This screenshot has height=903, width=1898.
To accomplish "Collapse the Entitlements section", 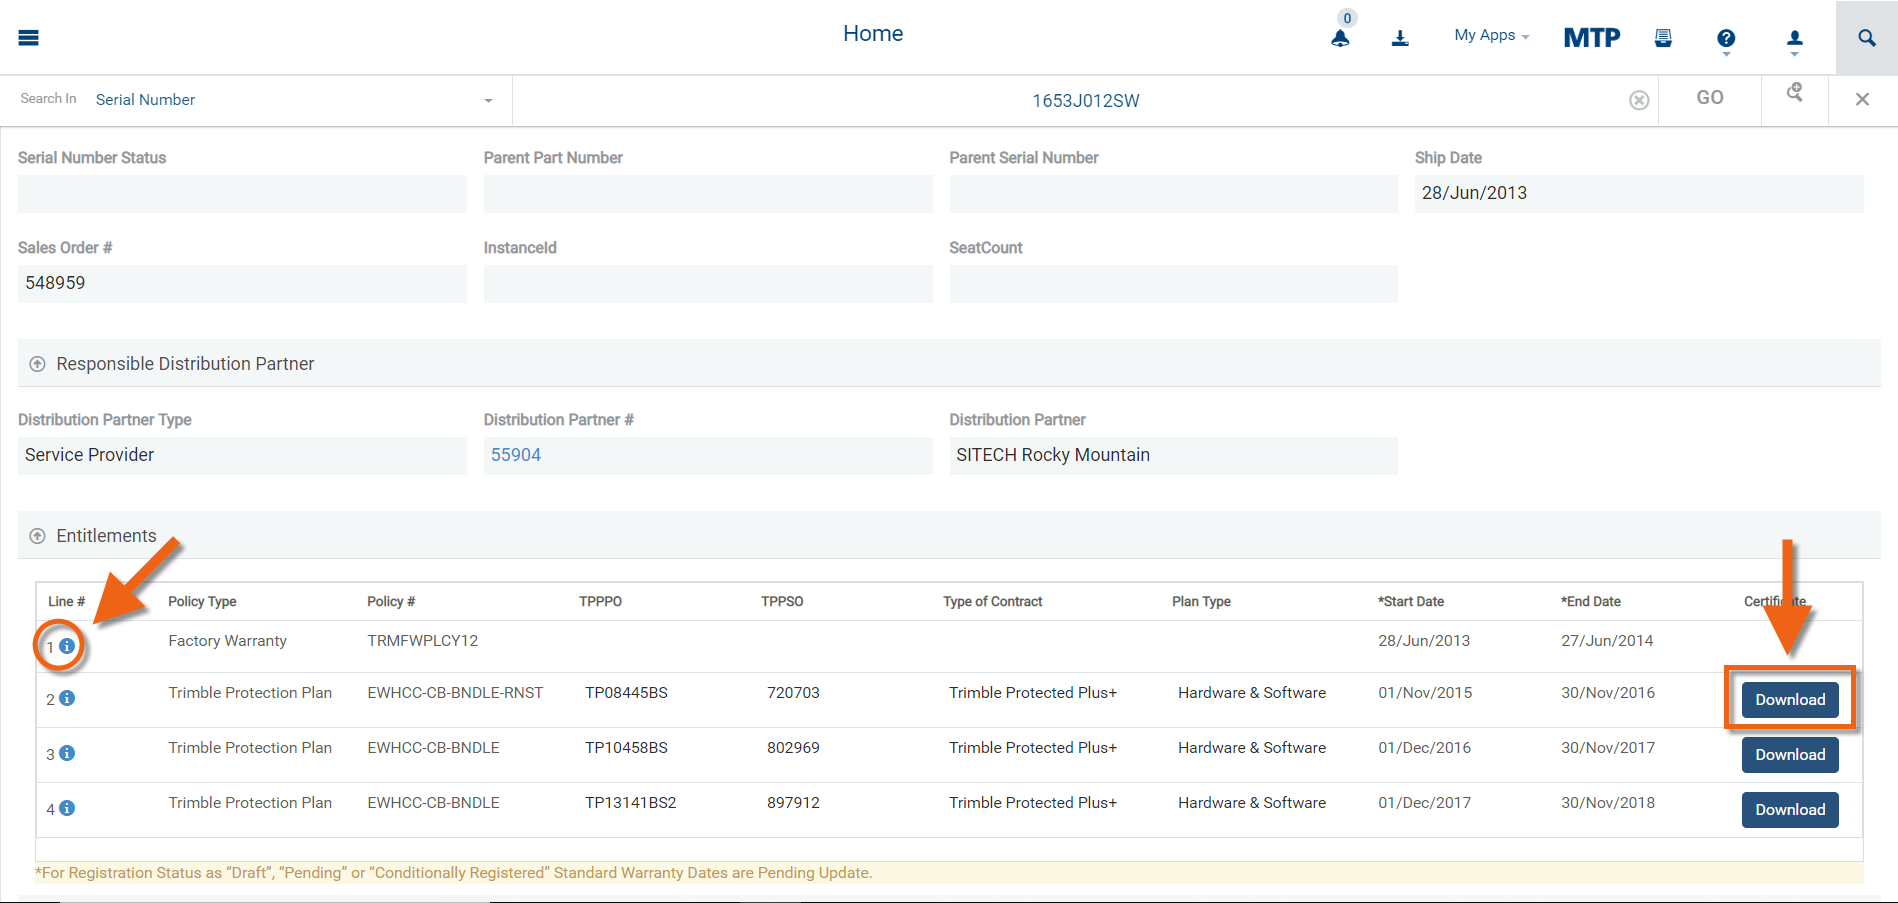I will click(x=37, y=536).
